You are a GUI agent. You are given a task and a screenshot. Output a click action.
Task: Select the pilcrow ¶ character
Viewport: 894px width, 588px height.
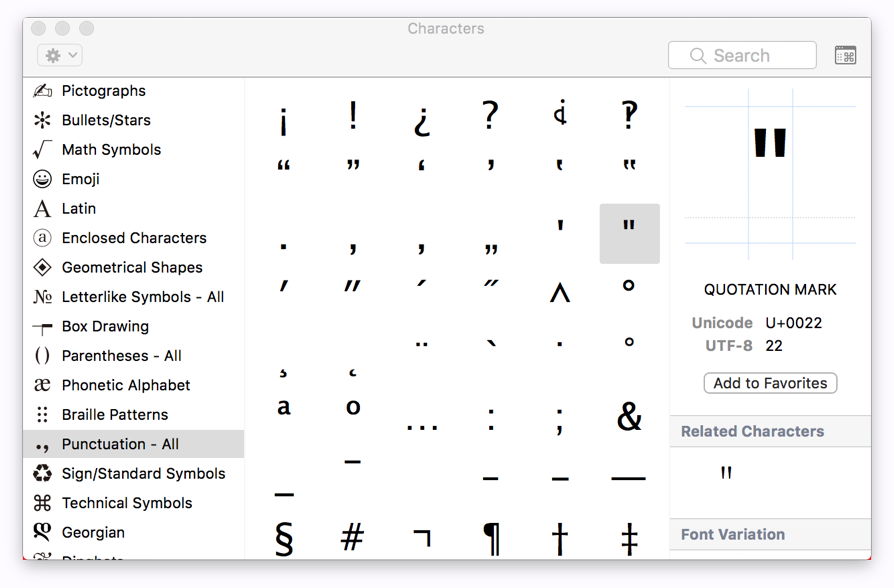click(491, 537)
